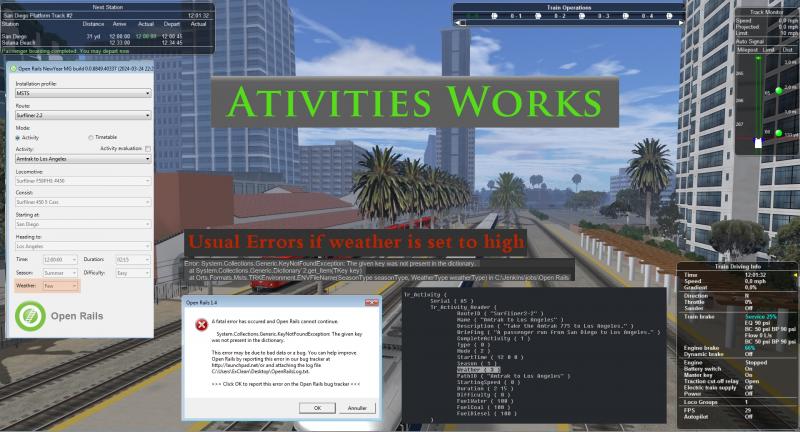
Task: Open the Season dropdown showing Summer
Action: click(x=60, y=273)
